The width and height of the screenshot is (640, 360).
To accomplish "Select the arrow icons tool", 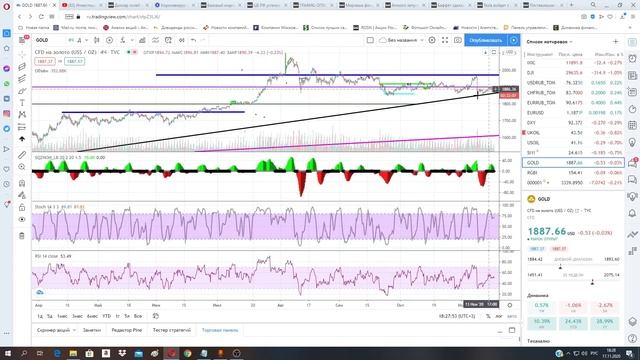I will click(22, 139).
